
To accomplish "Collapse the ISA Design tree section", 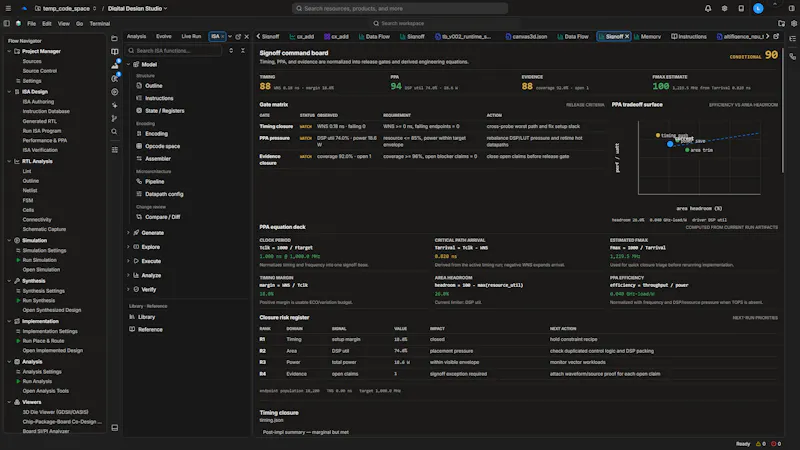I will tap(9, 92).
